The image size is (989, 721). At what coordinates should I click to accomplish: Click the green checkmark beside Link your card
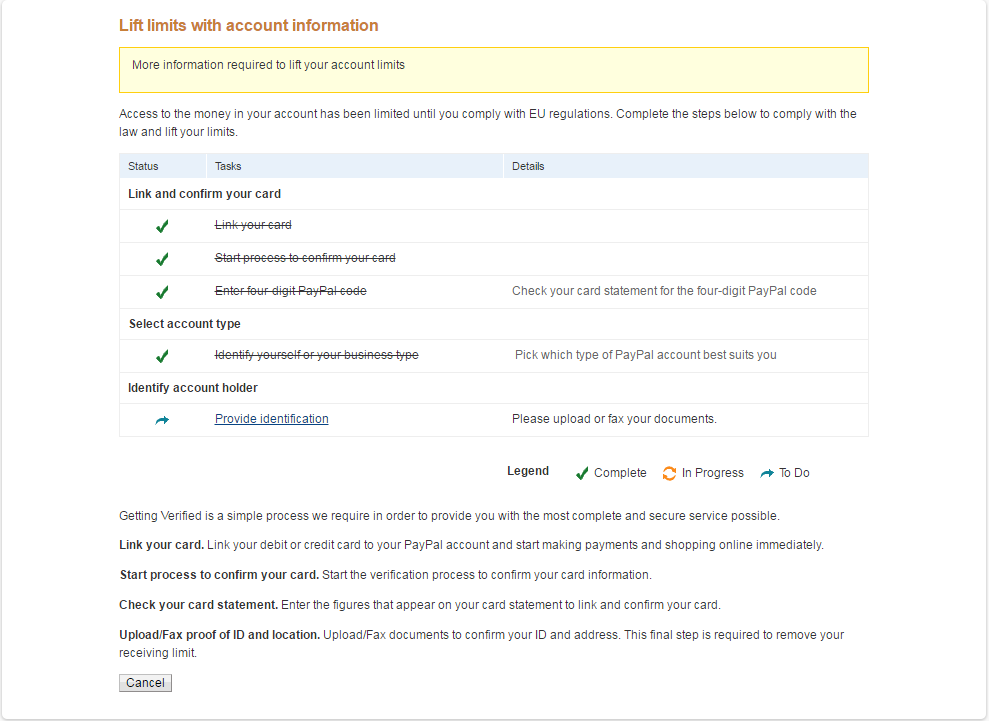pos(162,226)
